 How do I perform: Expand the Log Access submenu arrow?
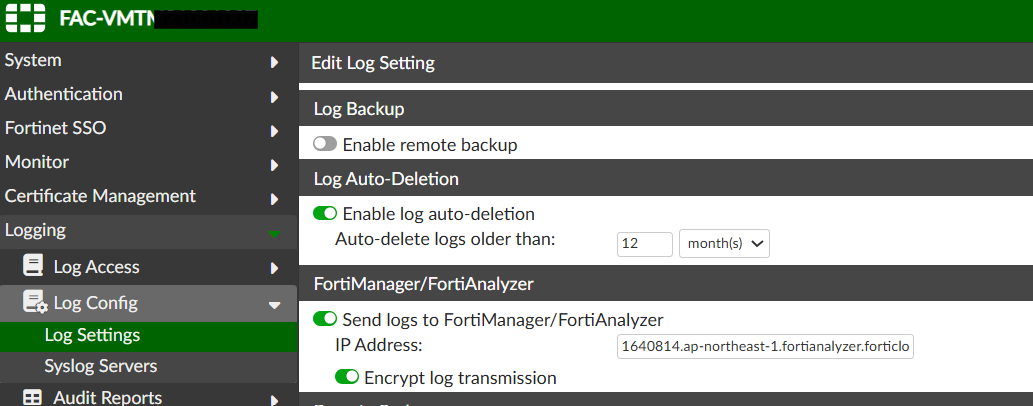(x=275, y=268)
